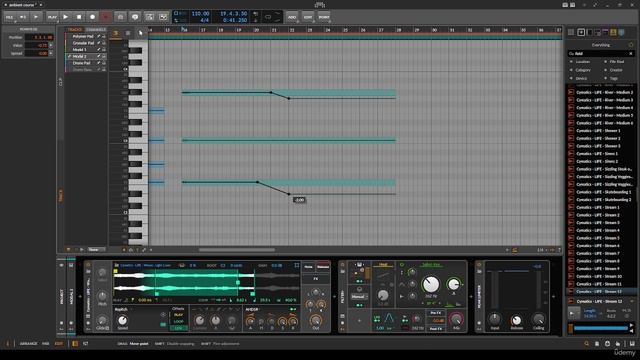Image resolution: width=640 pixels, height=360 pixels.
Task: Expand the Value field's arrow button
Action: pyautogui.click(x=51, y=45)
